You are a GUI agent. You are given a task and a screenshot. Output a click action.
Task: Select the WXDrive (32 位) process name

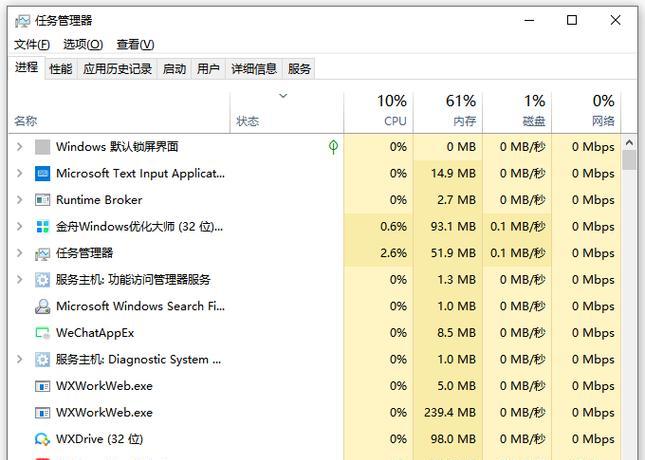pyautogui.click(x=100, y=439)
